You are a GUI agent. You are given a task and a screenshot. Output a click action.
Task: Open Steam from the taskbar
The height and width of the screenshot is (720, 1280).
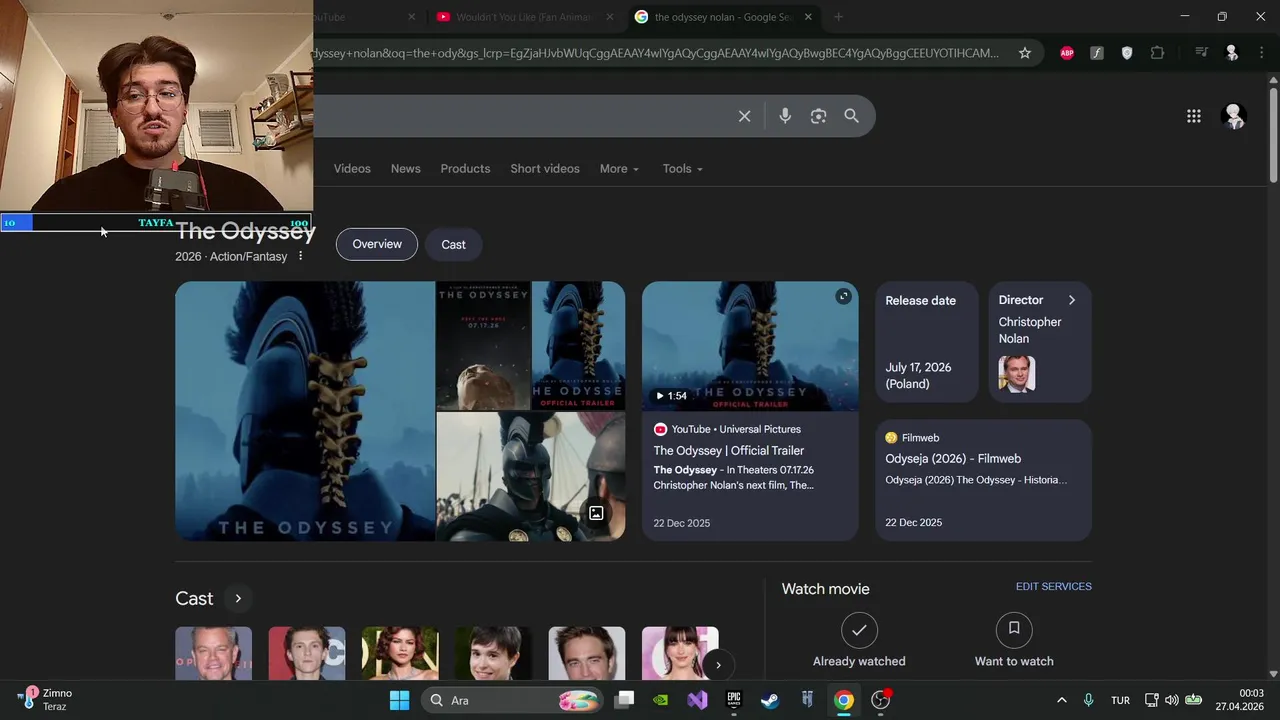click(770, 700)
